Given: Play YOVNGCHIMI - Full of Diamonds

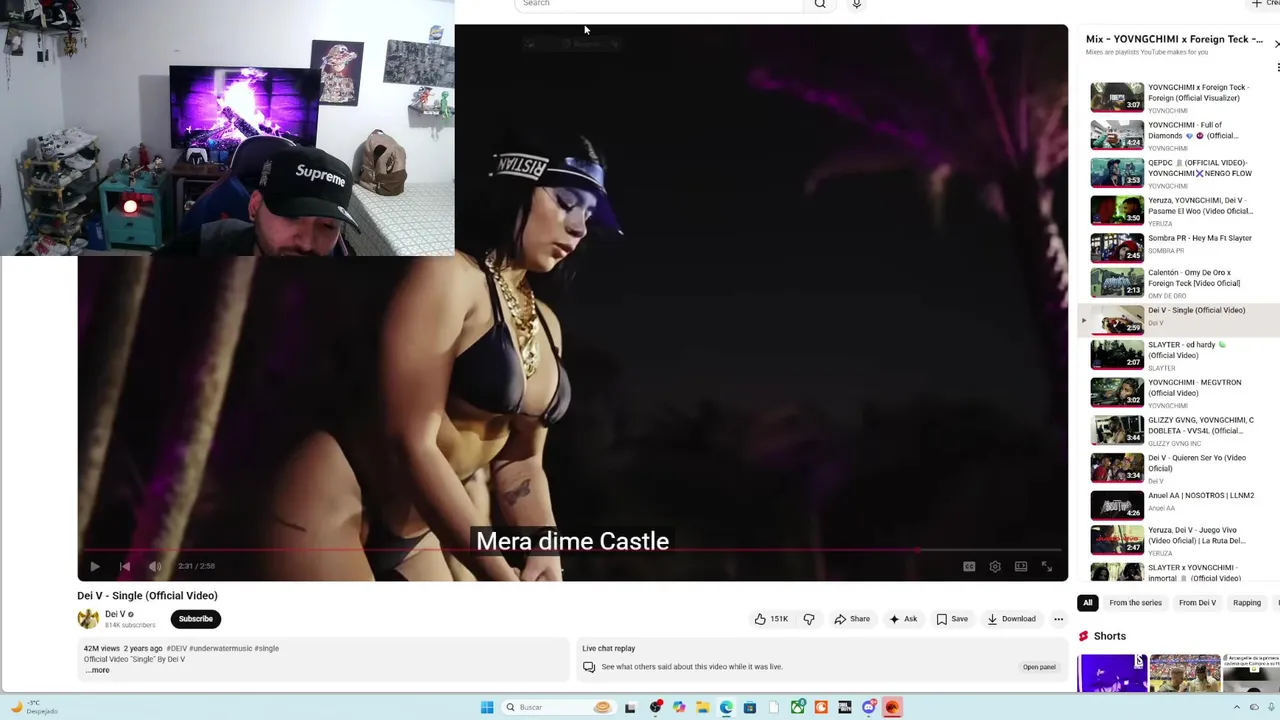Looking at the screenshot, I should point(1180,135).
